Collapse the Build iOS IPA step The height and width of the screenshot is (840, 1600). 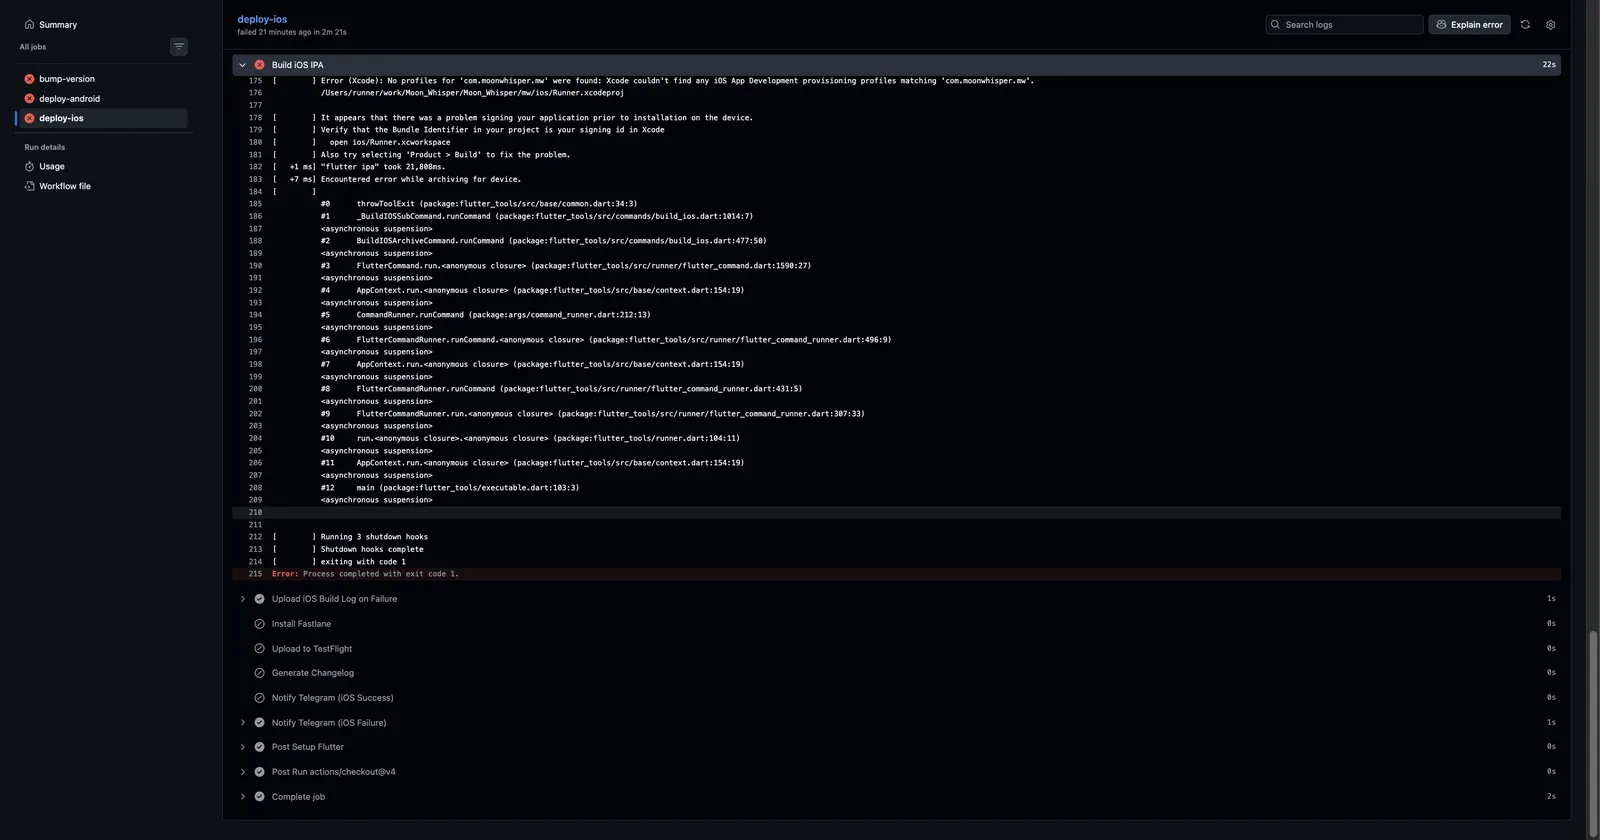tap(242, 65)
